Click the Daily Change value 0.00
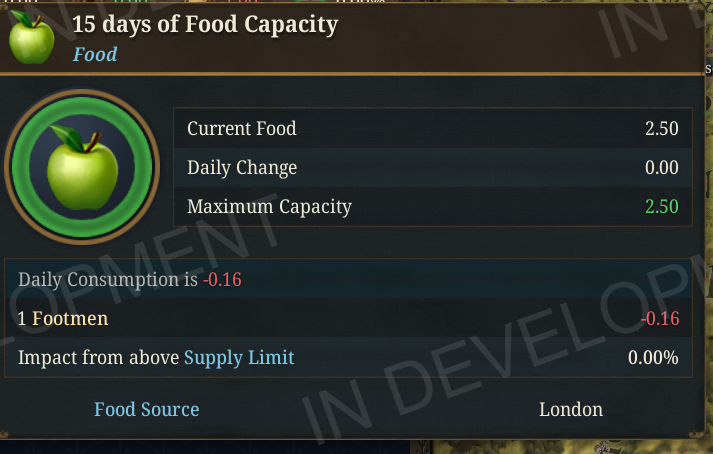Viewport: 713px width, 454px height. pyautogui.click(x=661, y=168)
